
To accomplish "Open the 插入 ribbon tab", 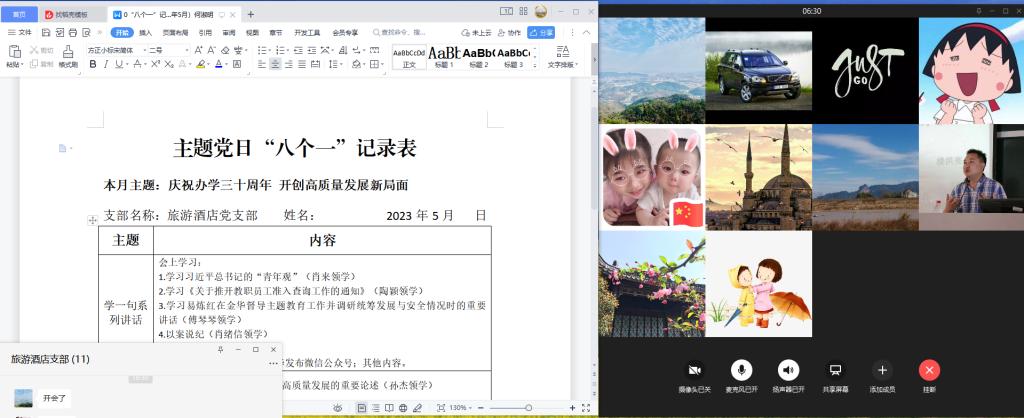I will (x=145, y=32).
